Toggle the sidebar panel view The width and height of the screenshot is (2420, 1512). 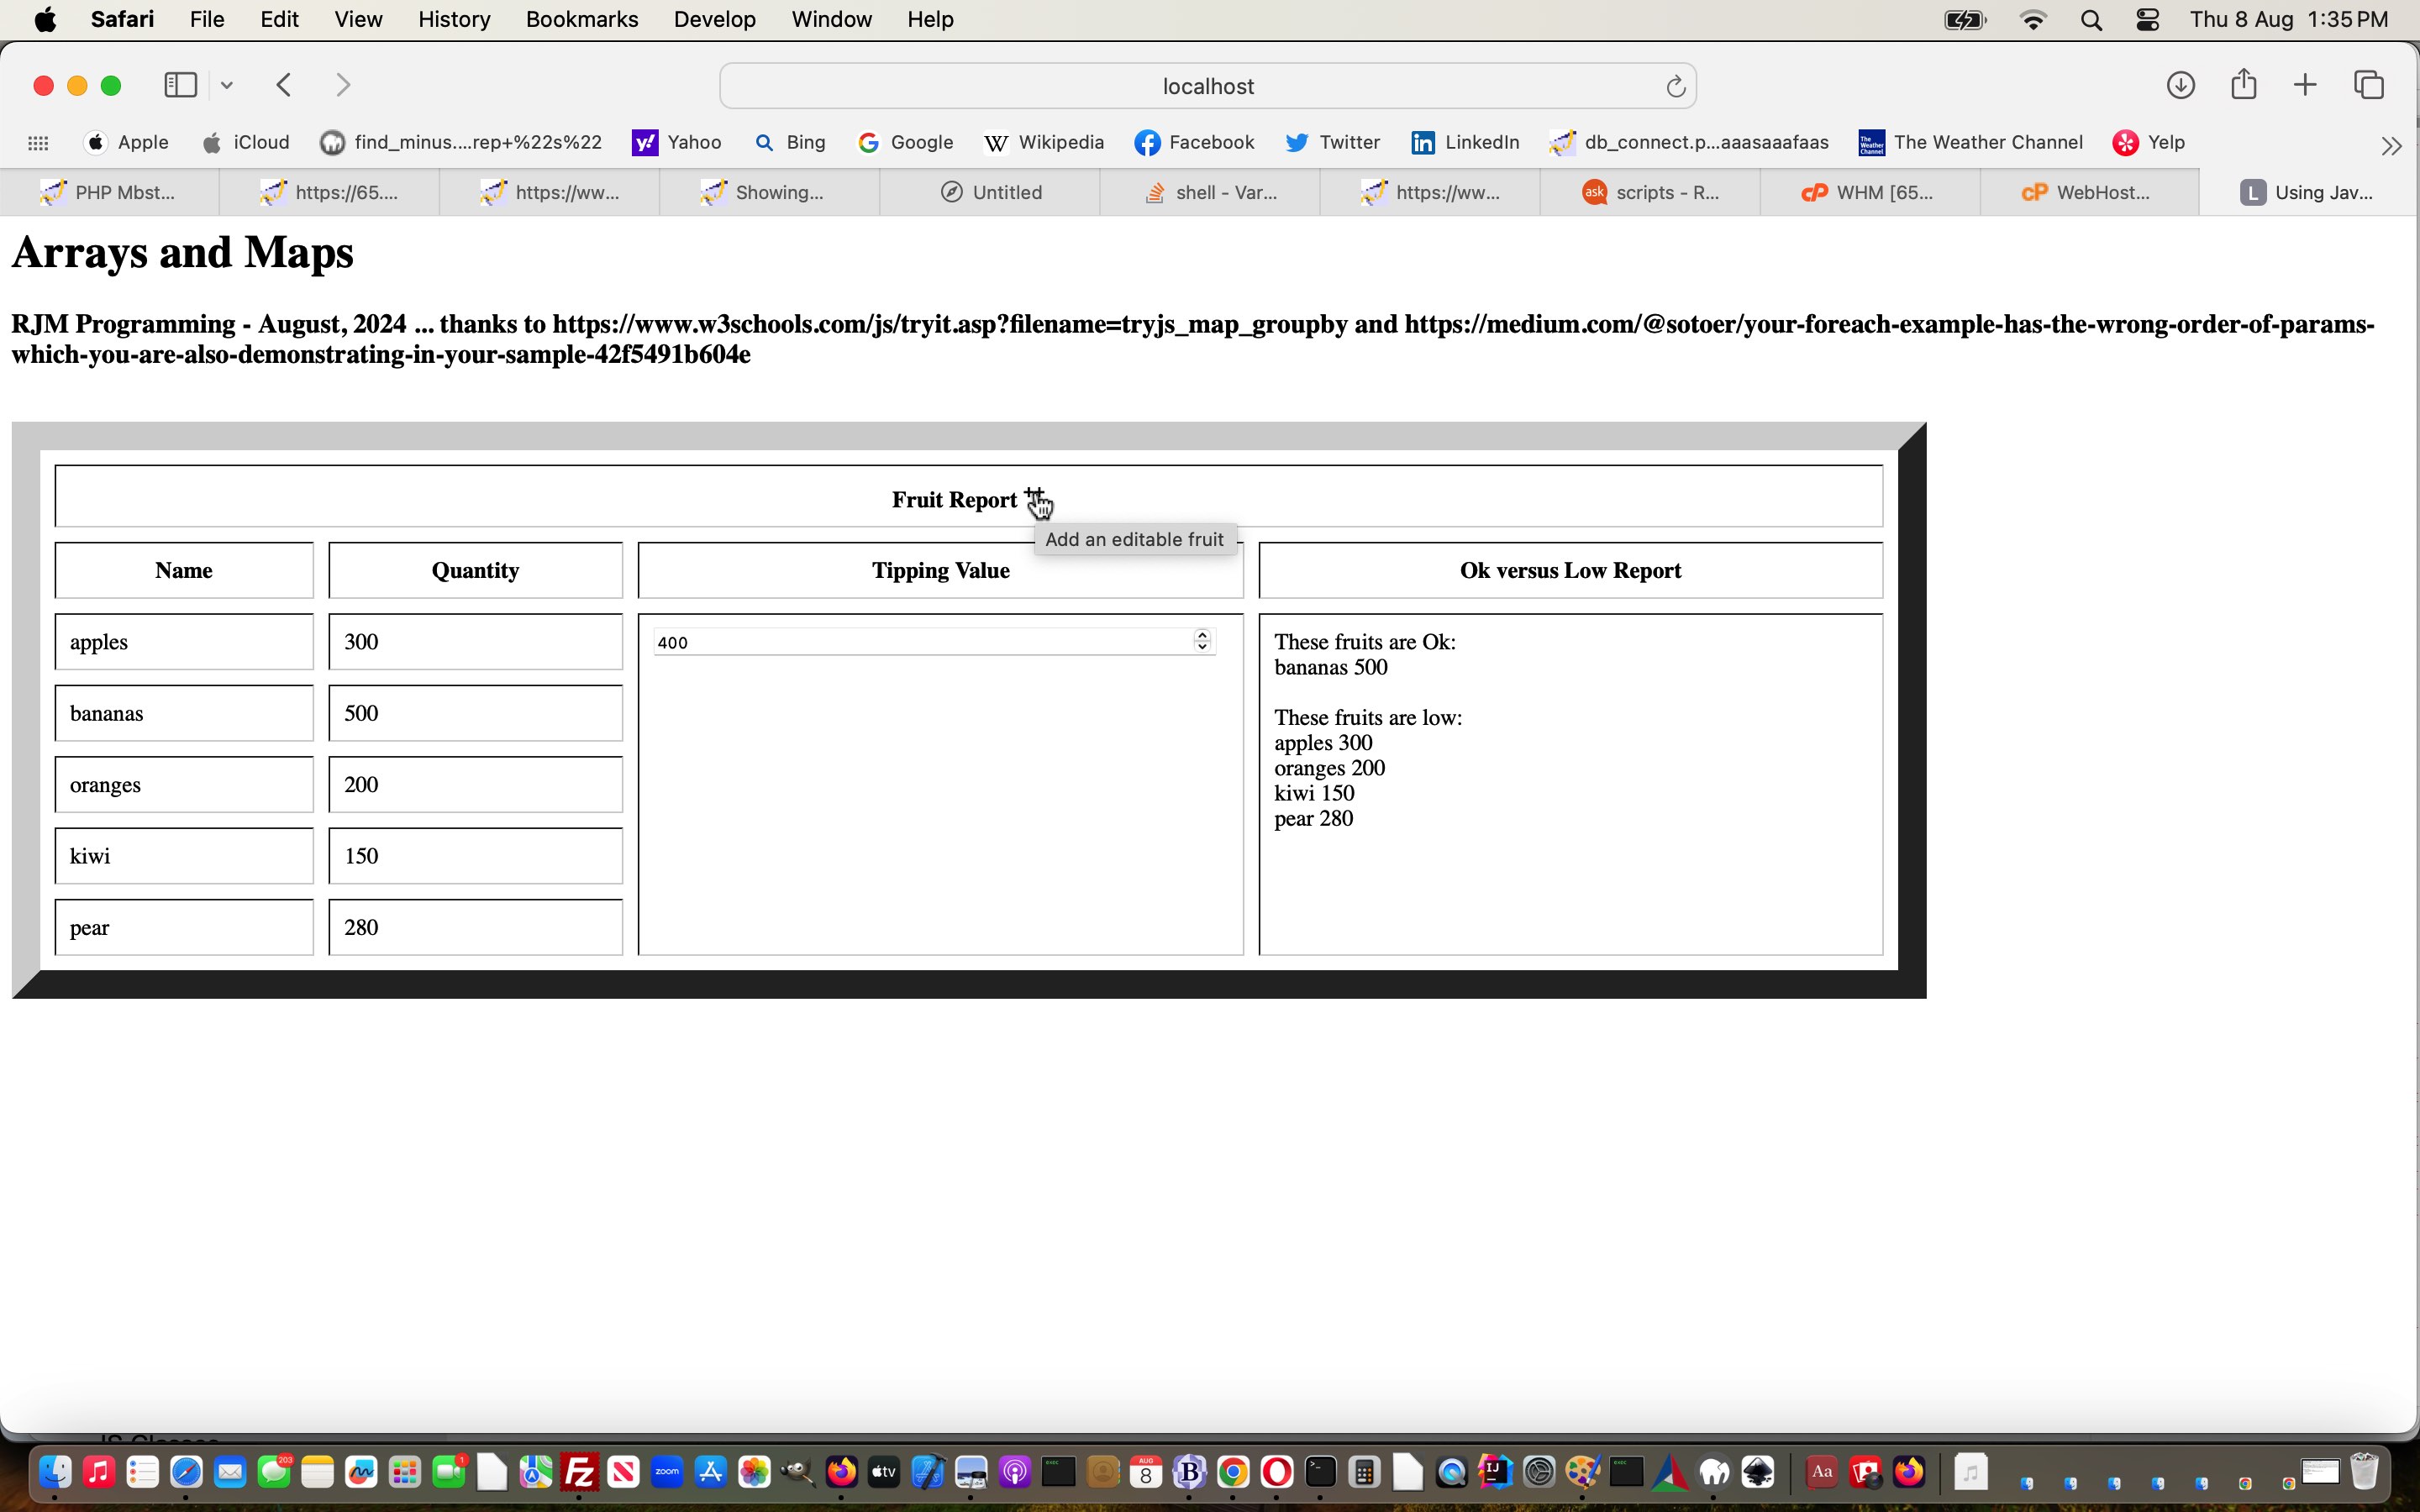180,84
